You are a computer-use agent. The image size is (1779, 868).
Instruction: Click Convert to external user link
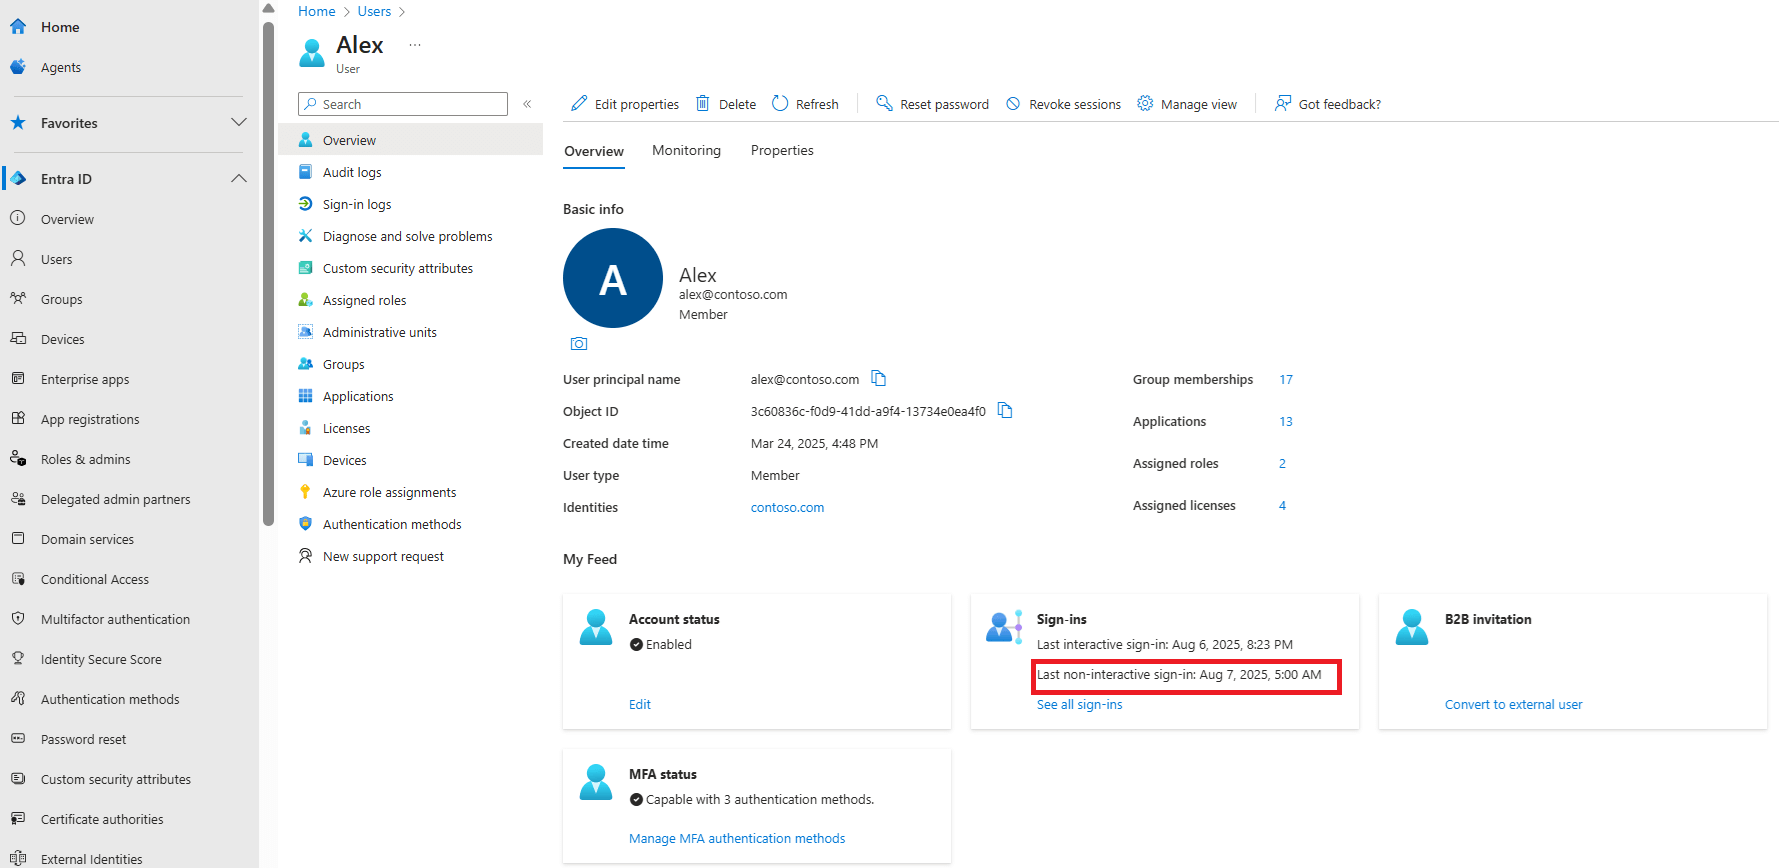tap(1513, 705)
